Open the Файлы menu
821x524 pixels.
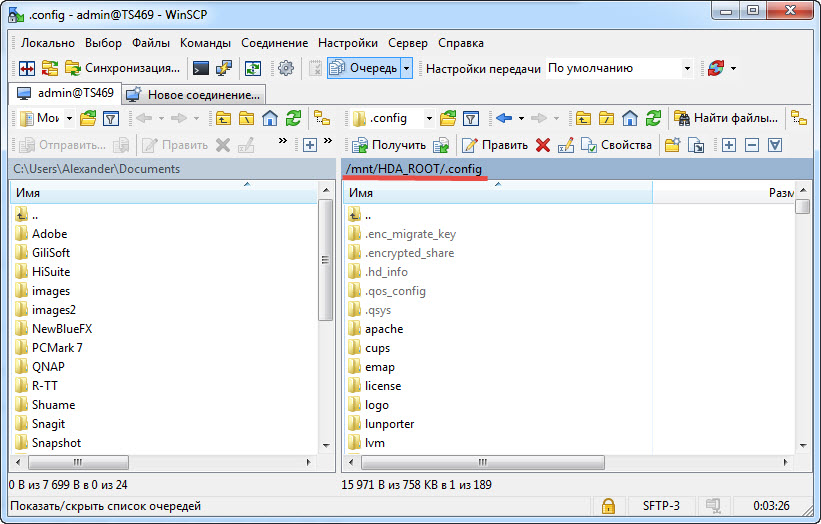click(151, 43)
